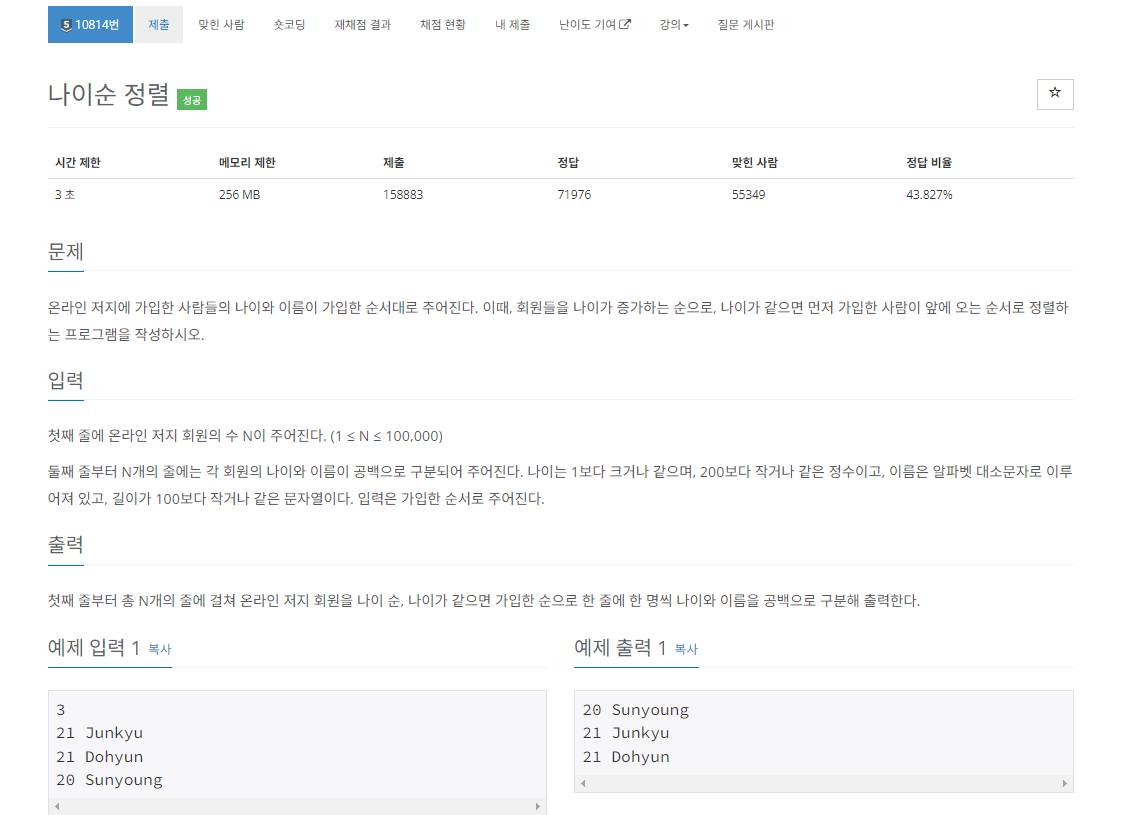Copy example output 1 with 복사
The image size is (1128, 815).
pos(686,649)
